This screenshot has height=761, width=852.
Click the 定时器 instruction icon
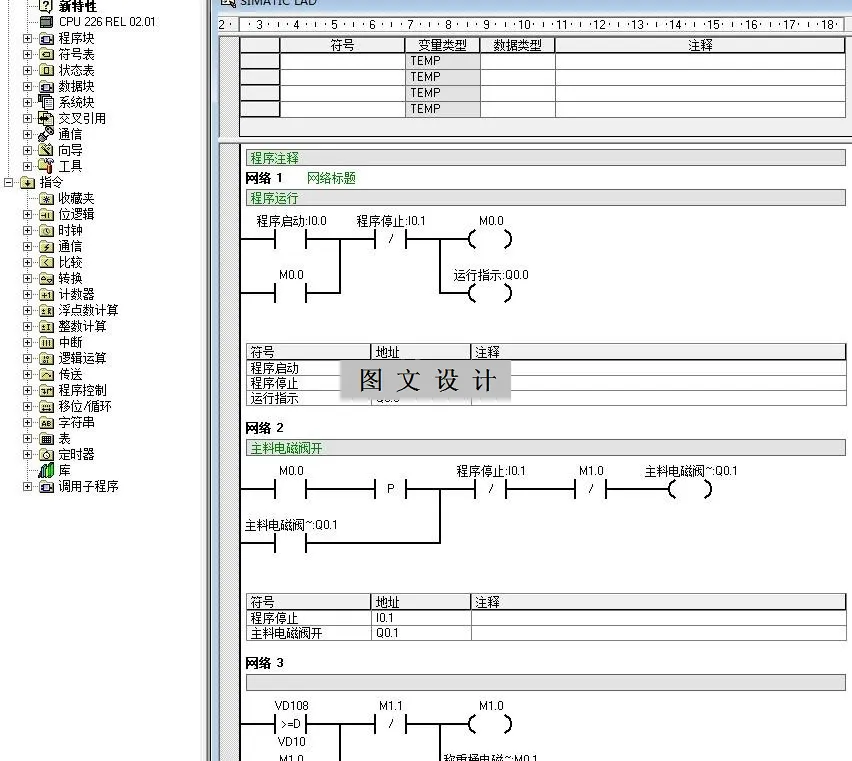pos(46,455)
